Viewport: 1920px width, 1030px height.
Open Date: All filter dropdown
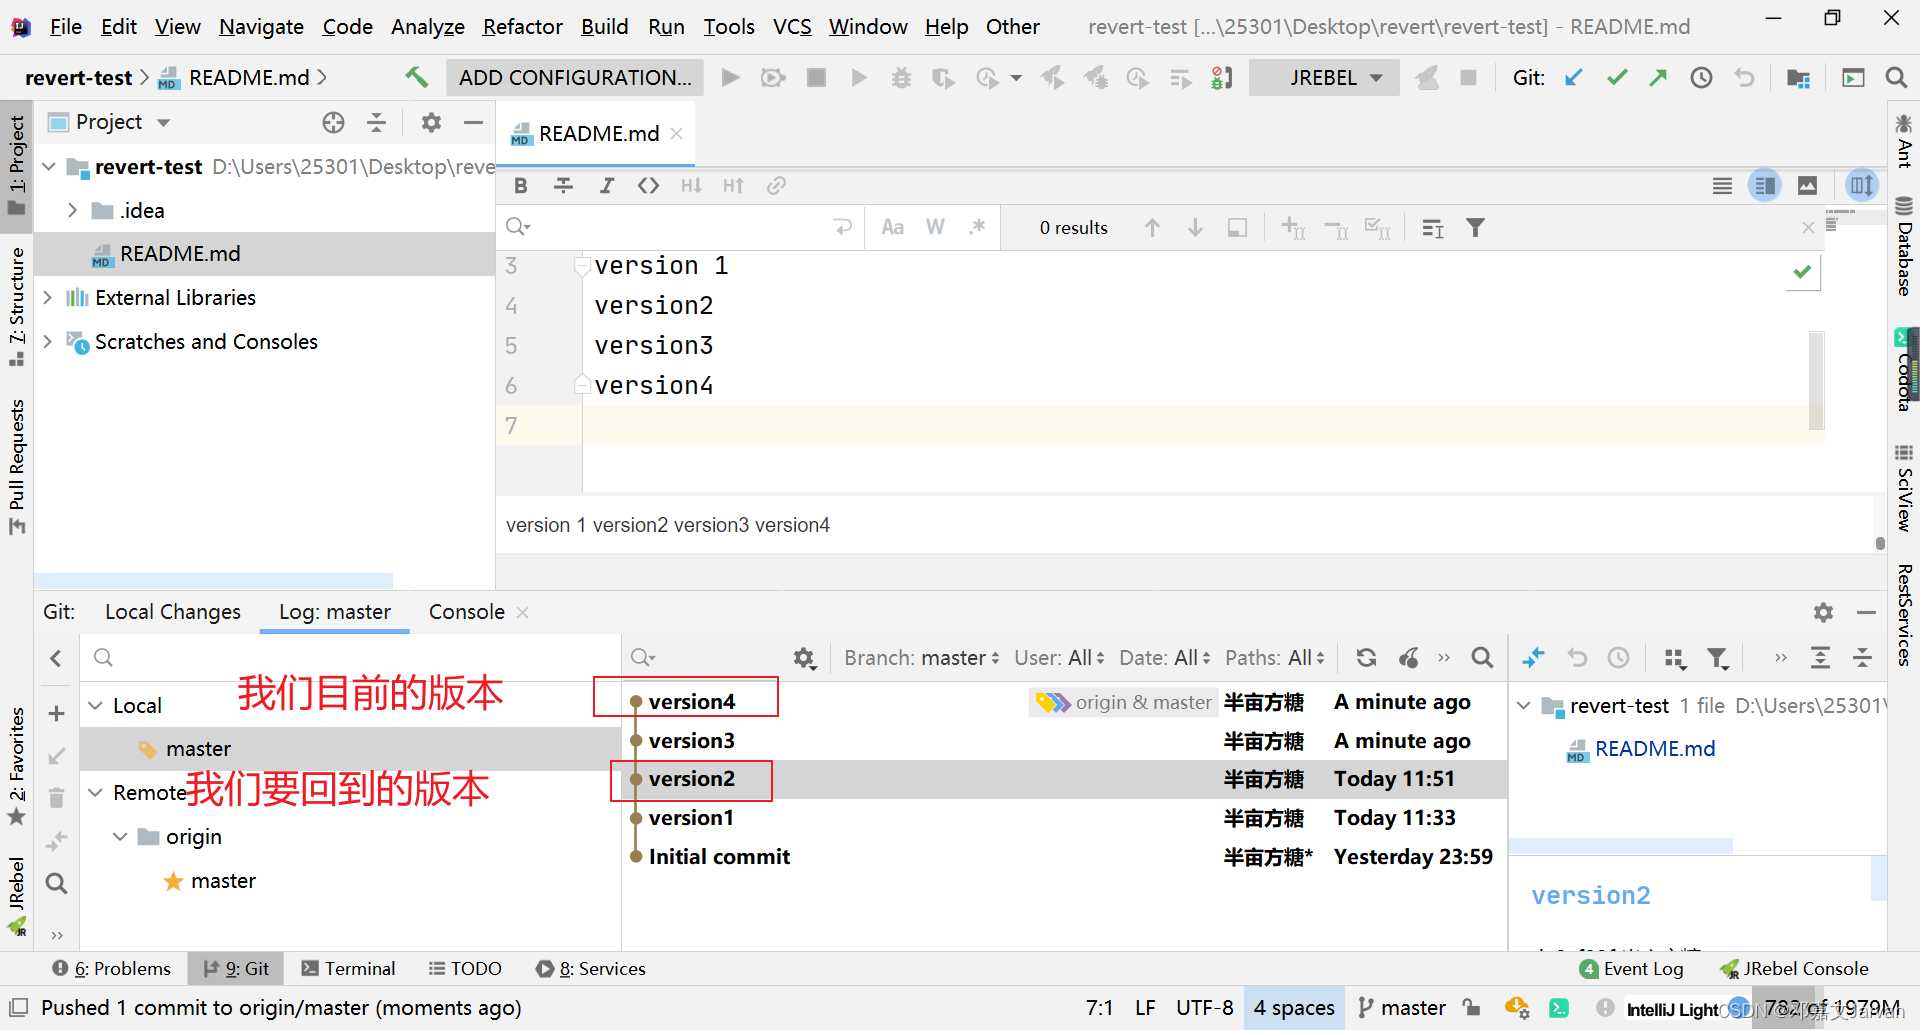coord(1165,657)
